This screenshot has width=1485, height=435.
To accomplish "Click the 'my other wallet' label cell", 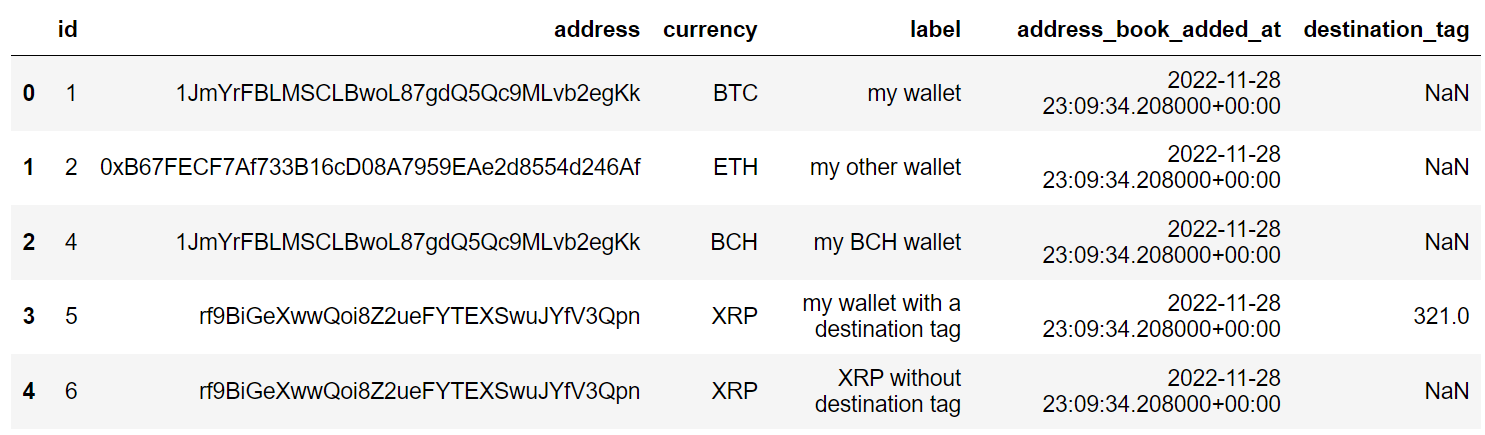I will coord(886,167).
